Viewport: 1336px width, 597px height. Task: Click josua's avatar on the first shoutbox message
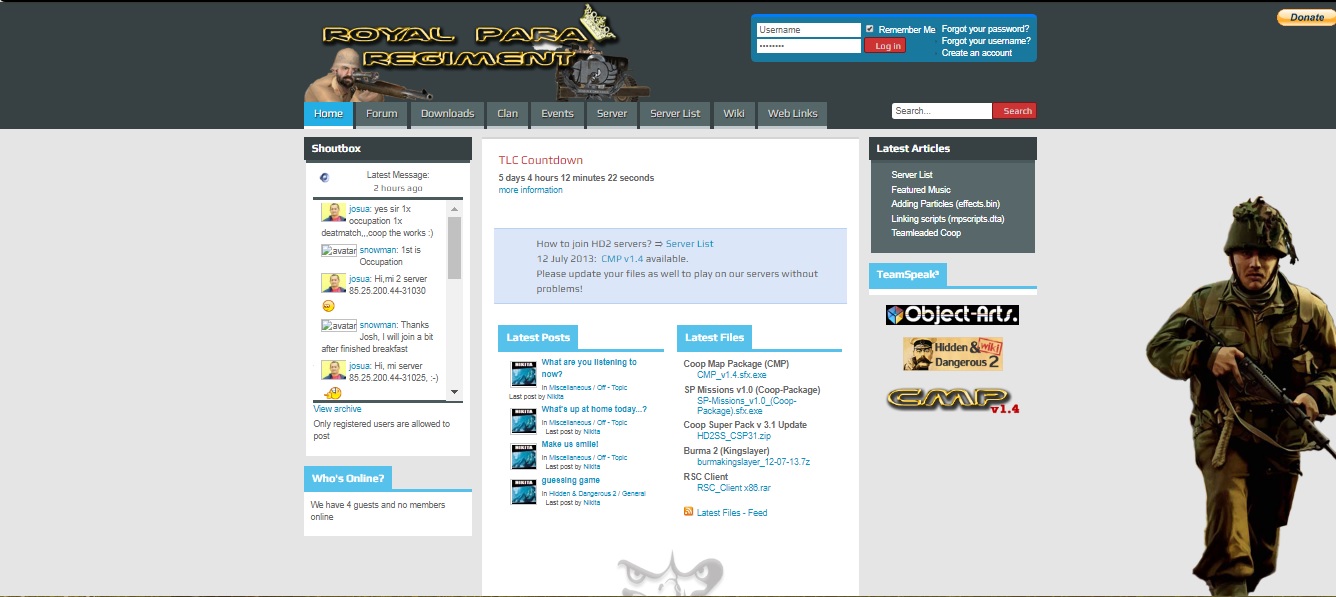click(333, 212)
